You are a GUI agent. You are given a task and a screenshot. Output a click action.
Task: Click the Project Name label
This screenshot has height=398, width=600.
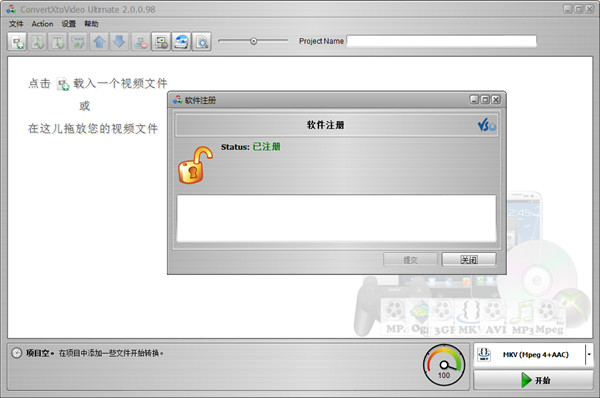(321, 41)
